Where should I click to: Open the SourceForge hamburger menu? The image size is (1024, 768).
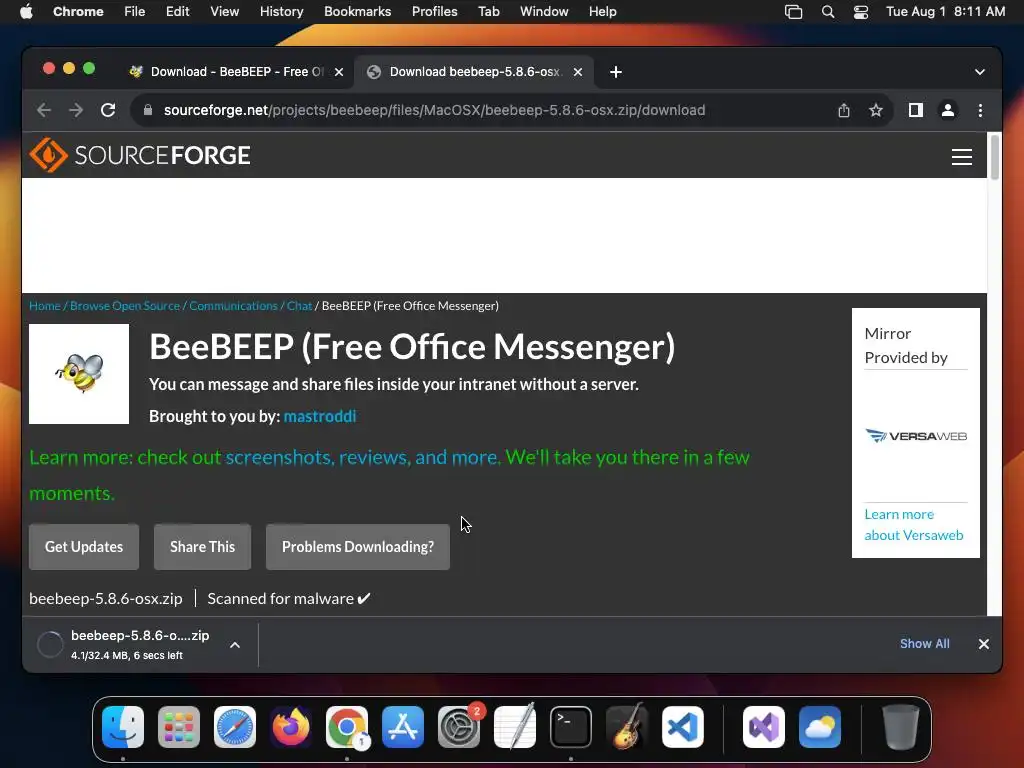pyautogui.click(x=961, y=157)
